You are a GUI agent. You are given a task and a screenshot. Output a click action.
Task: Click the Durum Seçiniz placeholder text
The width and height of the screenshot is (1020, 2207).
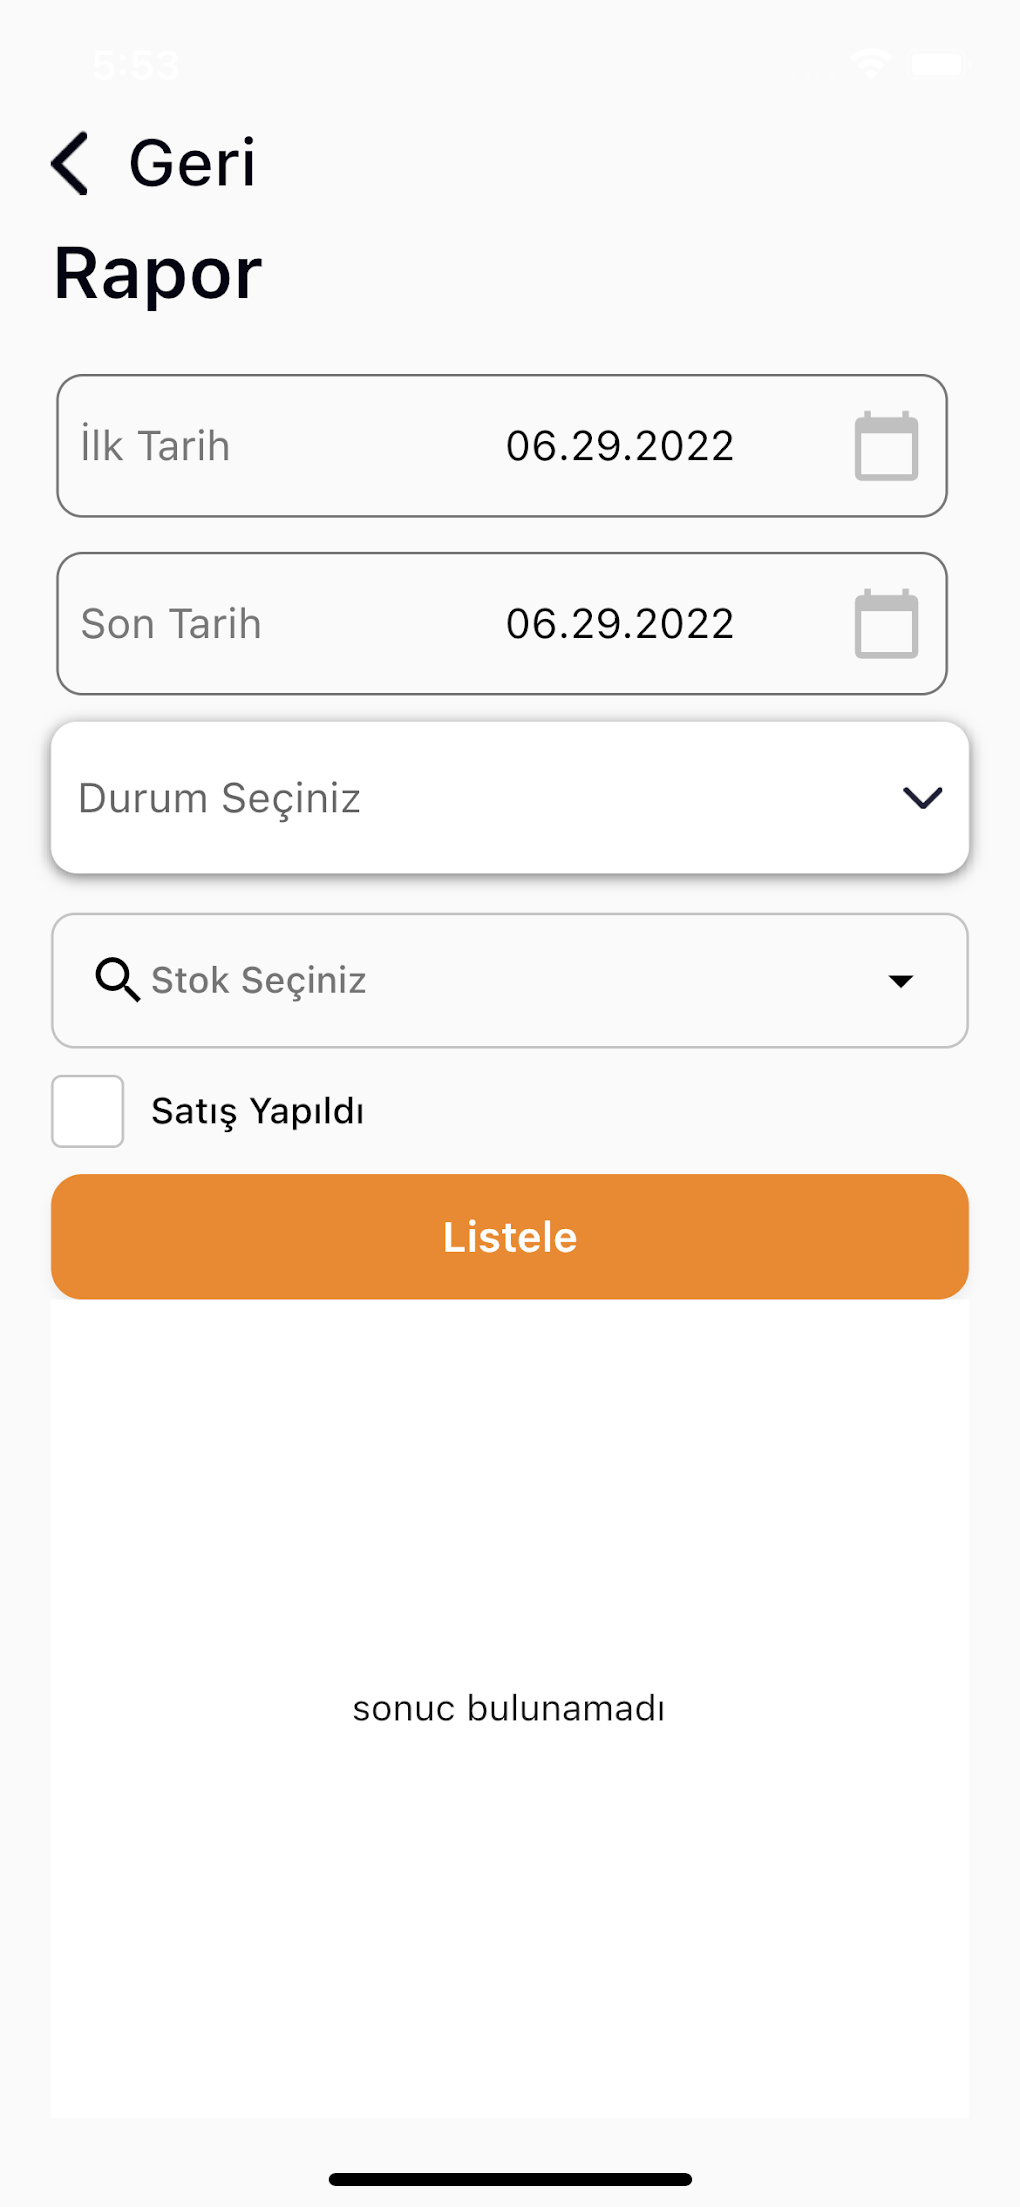[219, 798]
